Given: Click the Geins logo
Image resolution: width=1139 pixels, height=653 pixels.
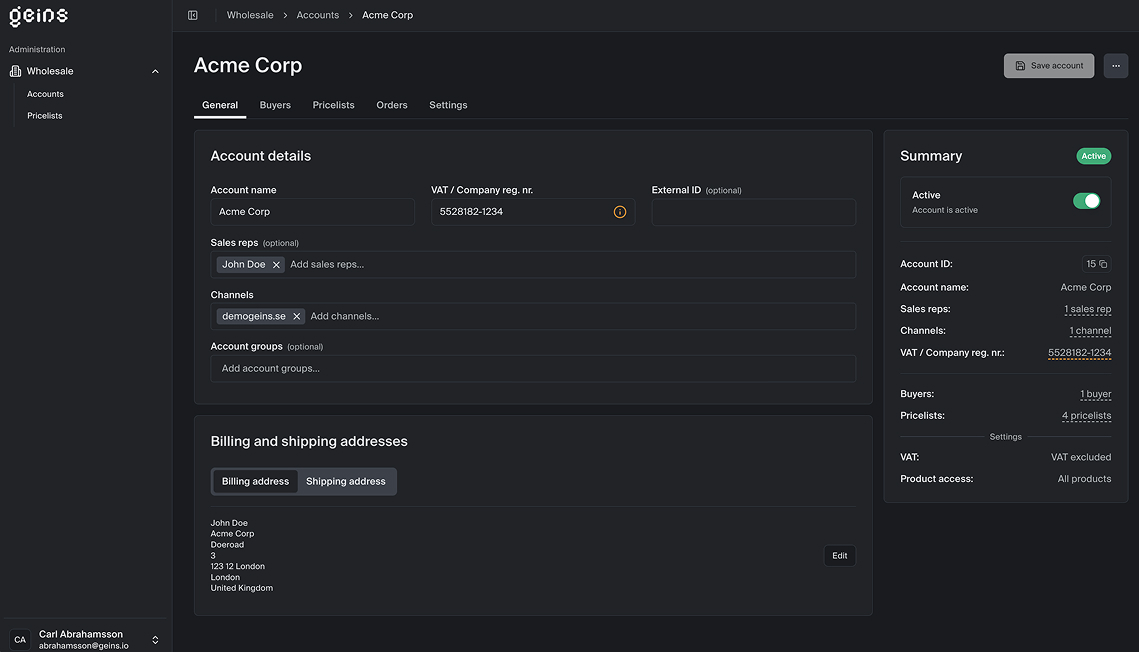Looking at the screenshot, I should [39, 16].
